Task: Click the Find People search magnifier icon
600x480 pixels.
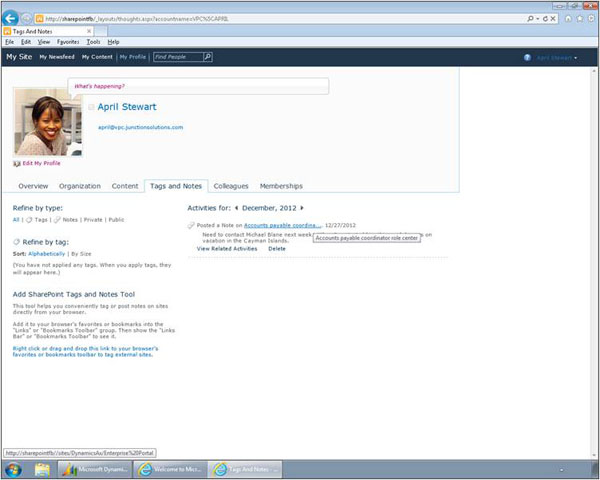Action: (208, 57)
